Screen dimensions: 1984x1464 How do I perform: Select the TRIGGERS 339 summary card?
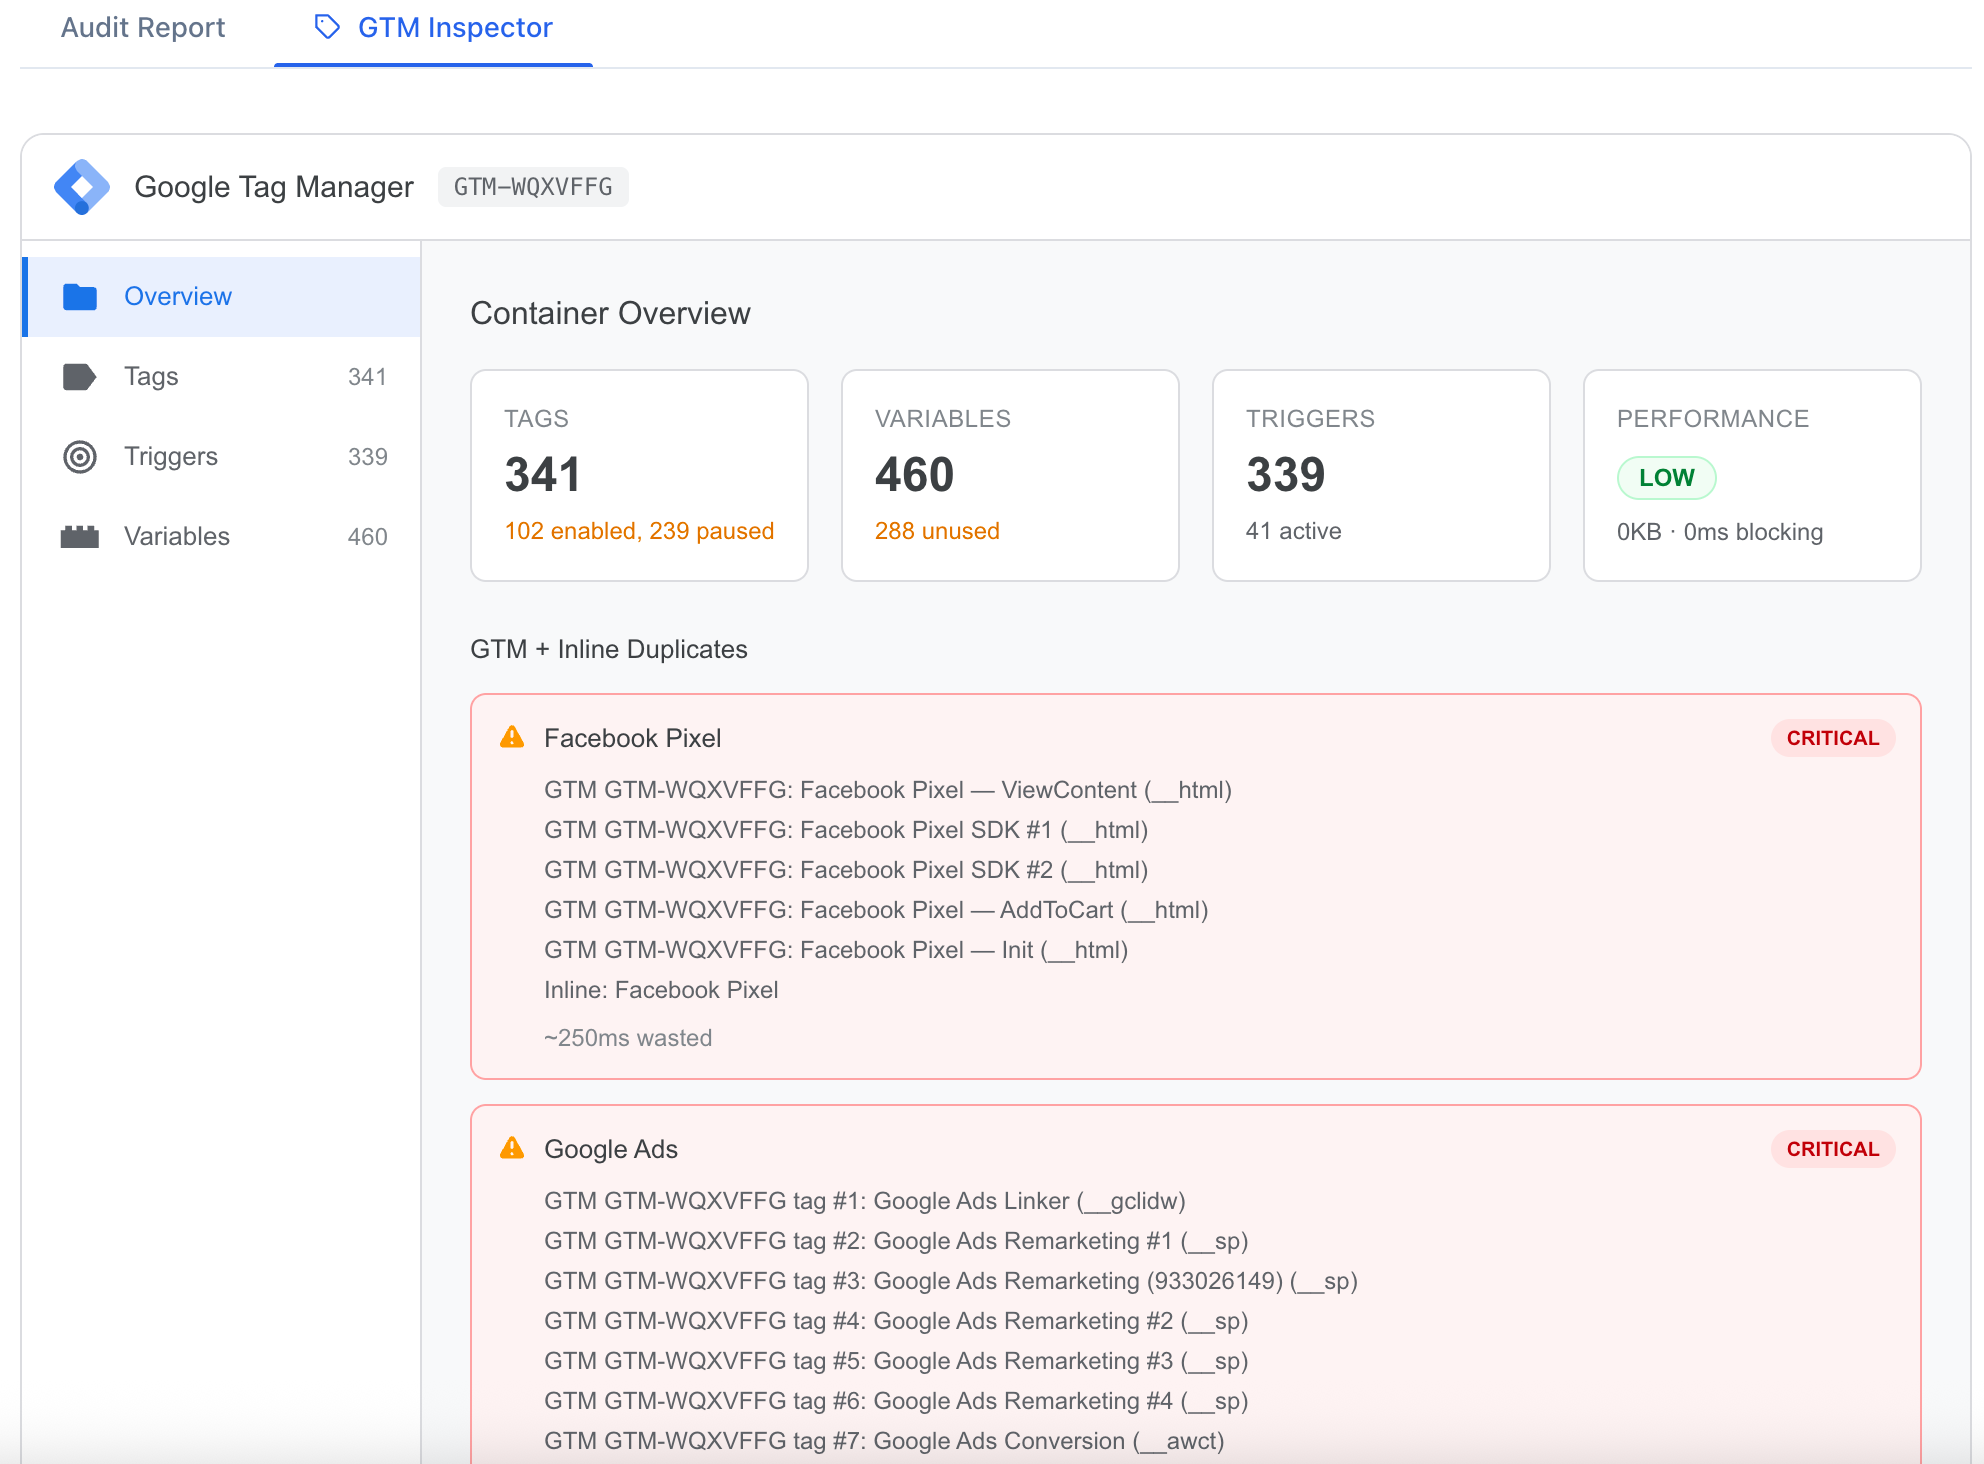[x=1382, y=476]
